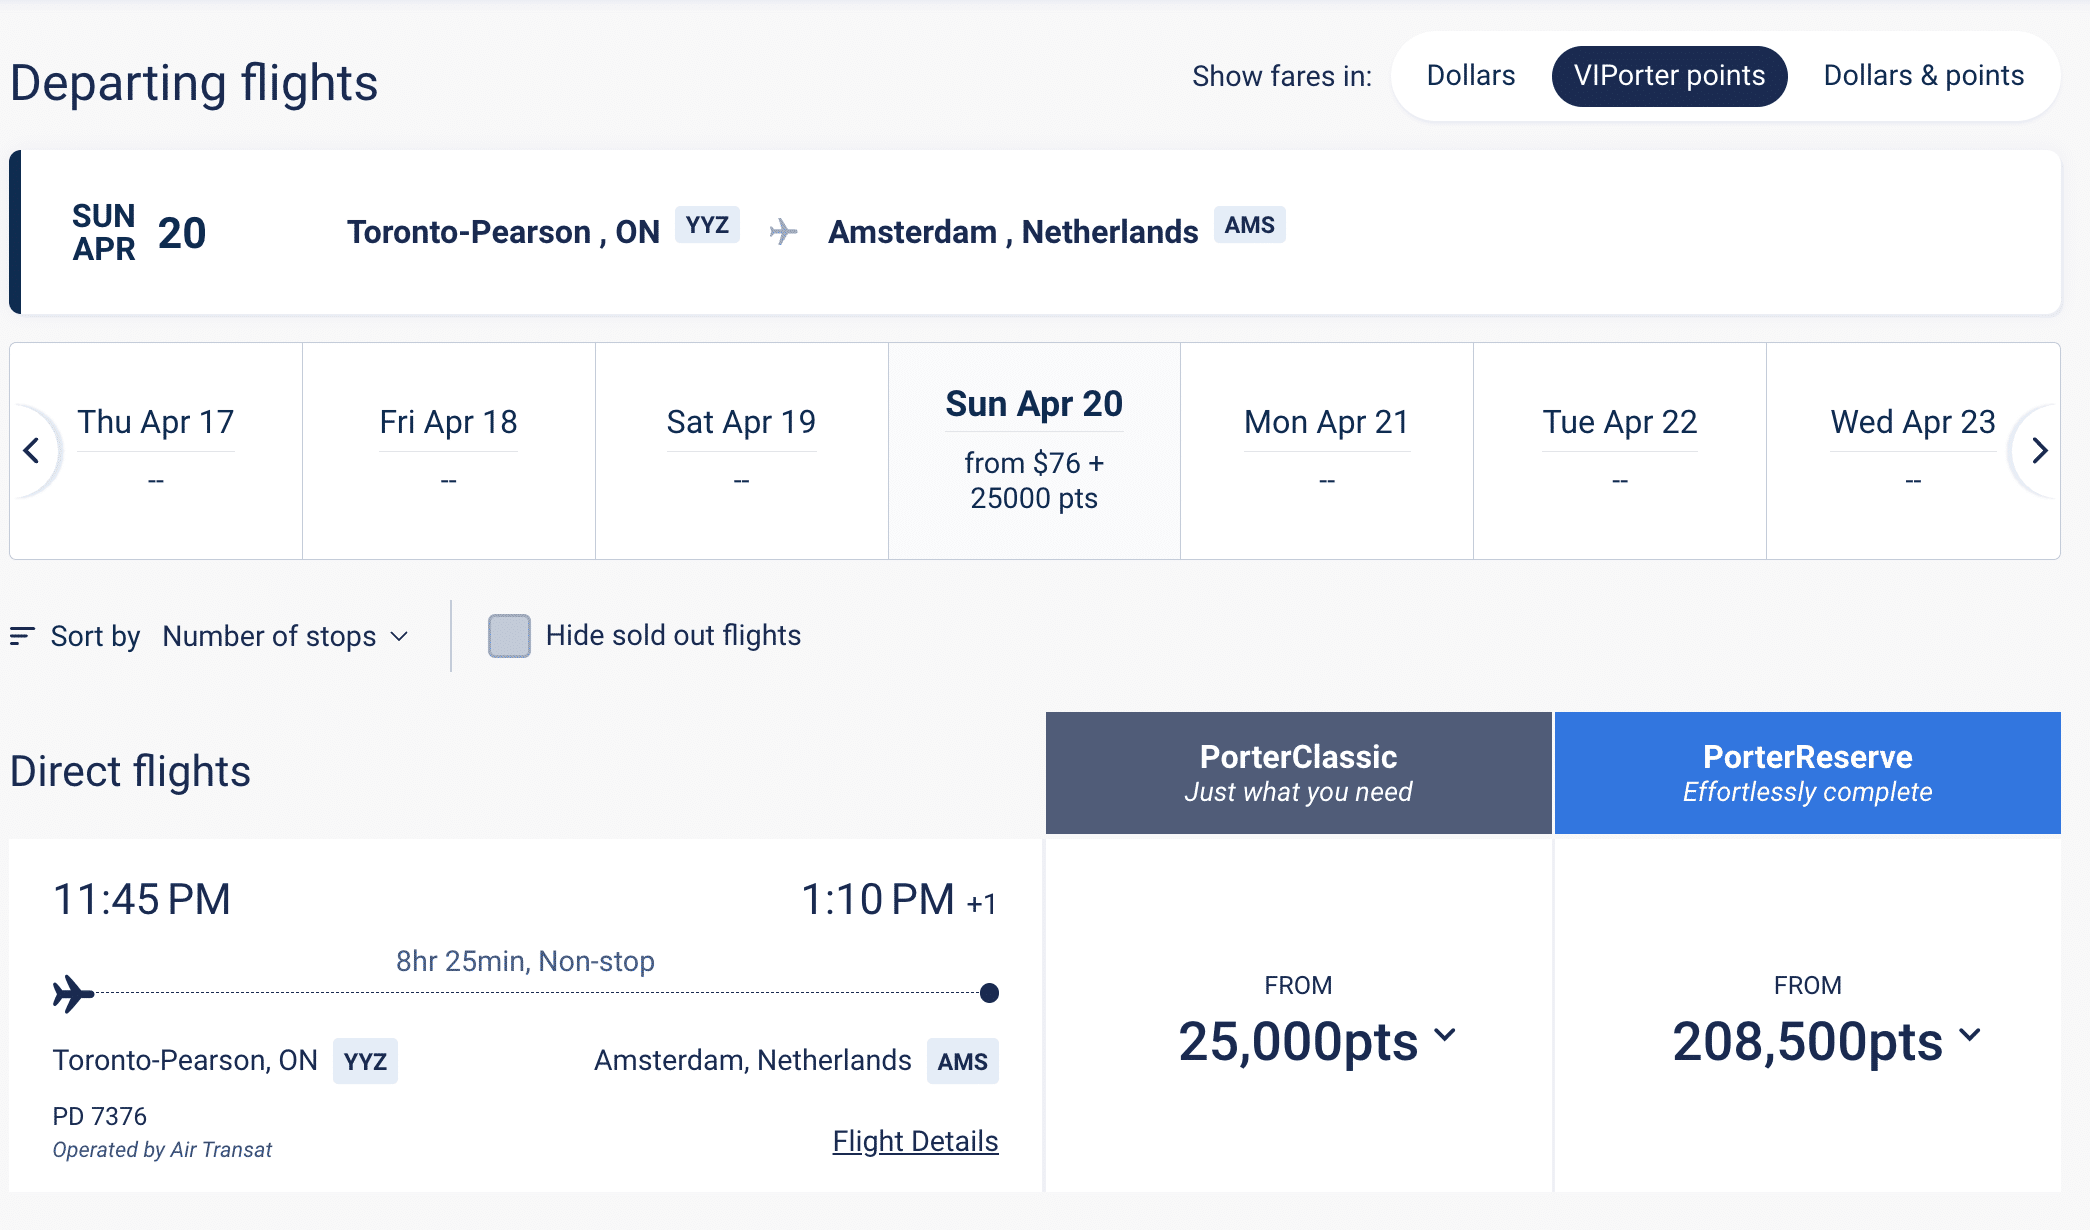
Task: Click the airplane icon on flight timeline
Action: pyautogui.click(x=73, y=994)
